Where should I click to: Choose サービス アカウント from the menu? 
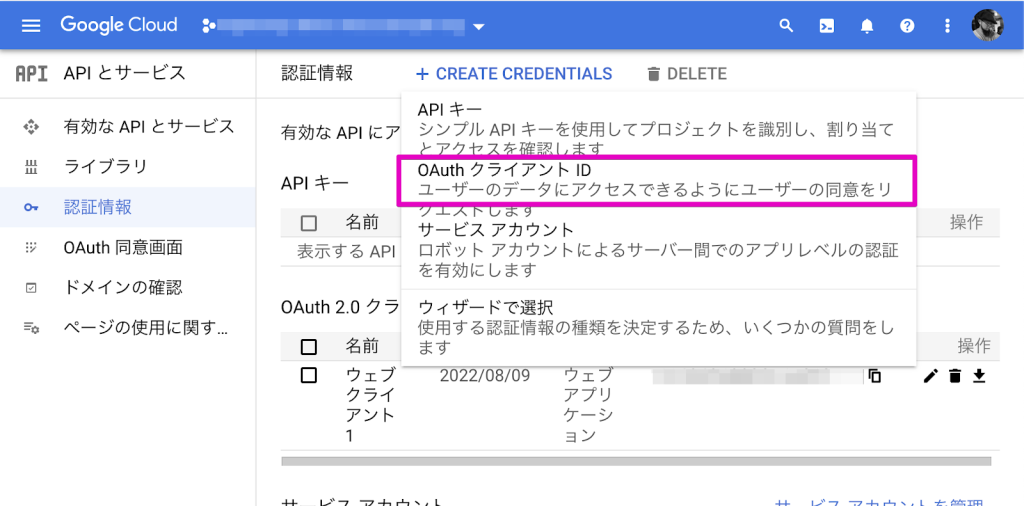[x=658, y=249]
